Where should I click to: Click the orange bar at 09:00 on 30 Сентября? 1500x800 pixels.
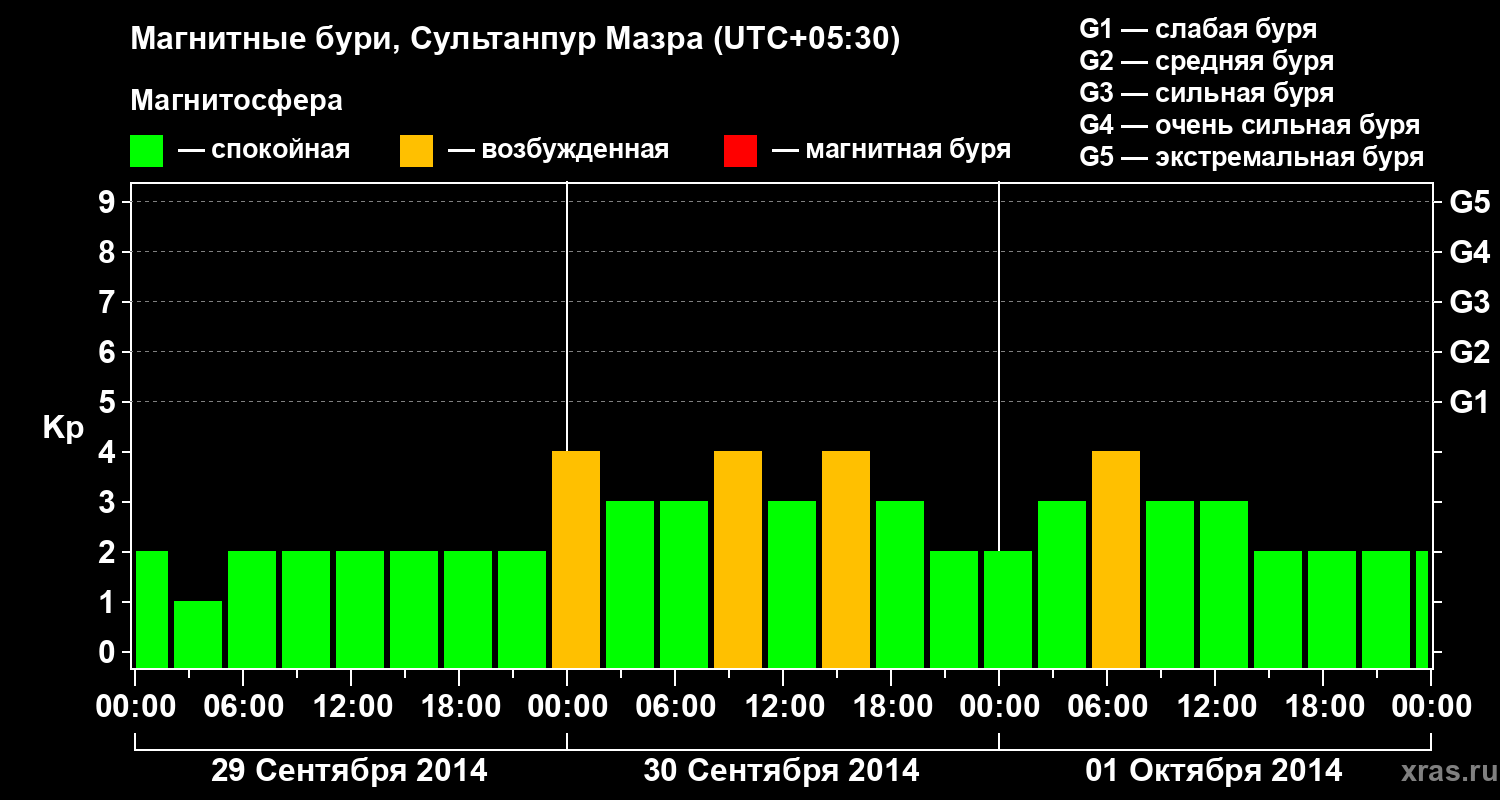(738, 559)
